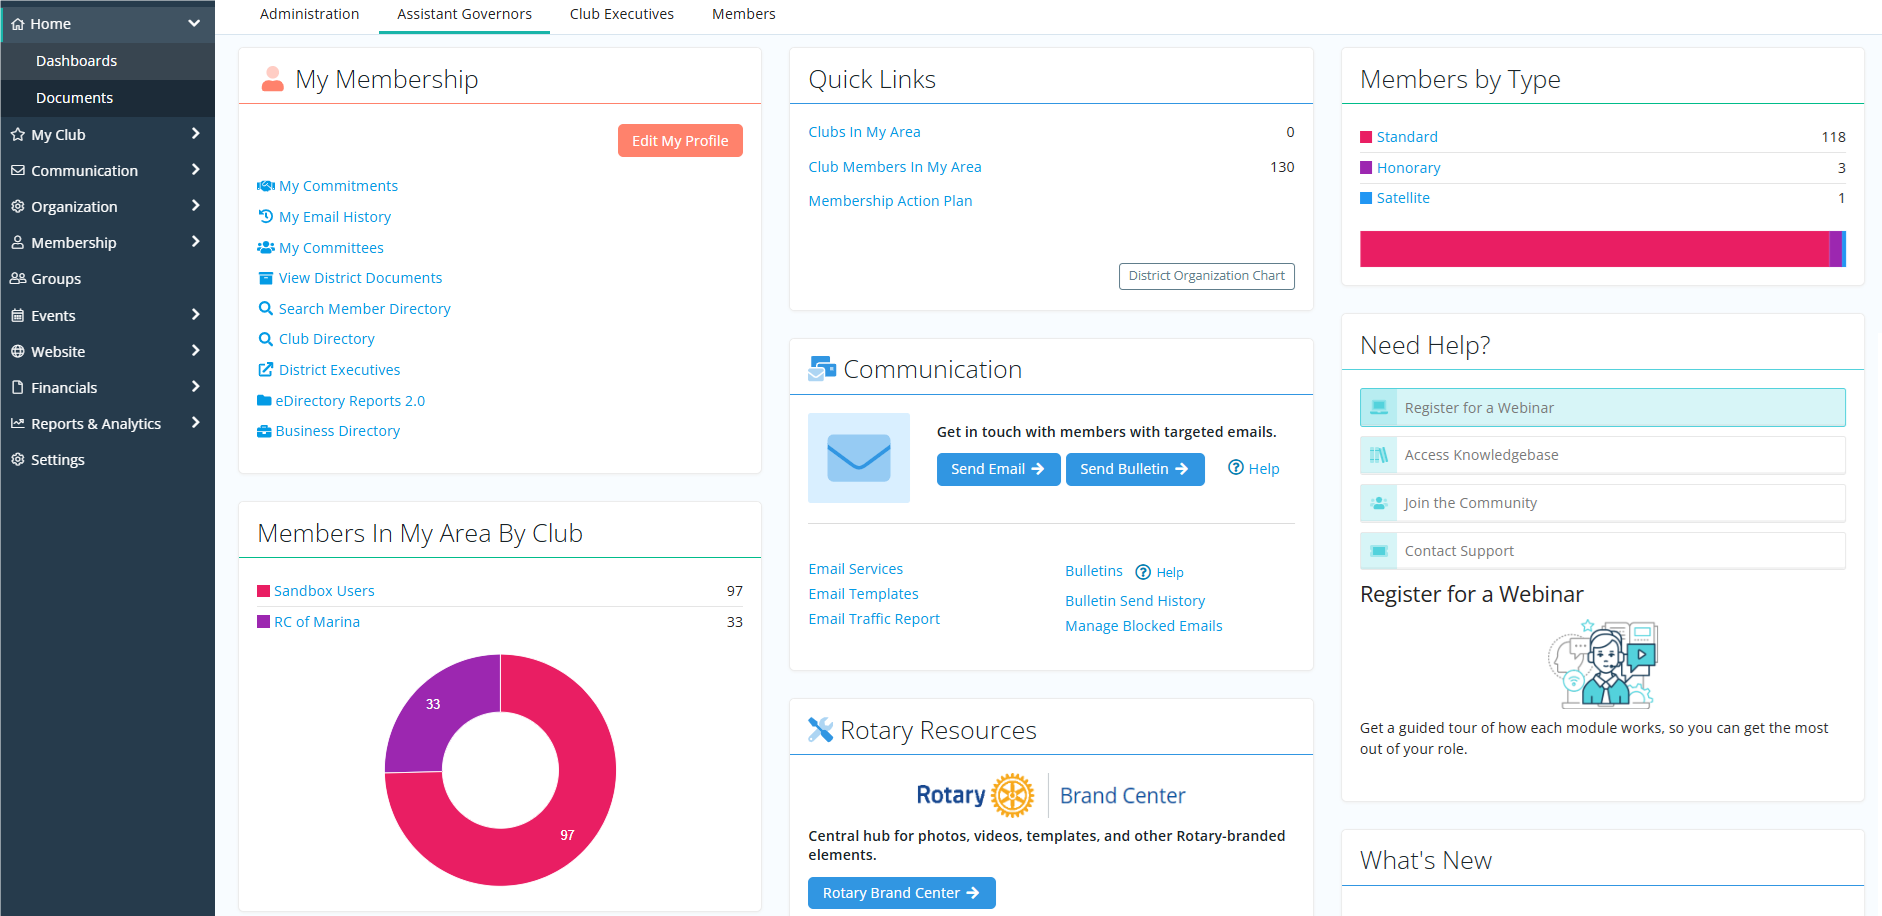Expand the Financials submenu arrow
This screenshot has height=916, width=1882.
(x=195, y=387)
